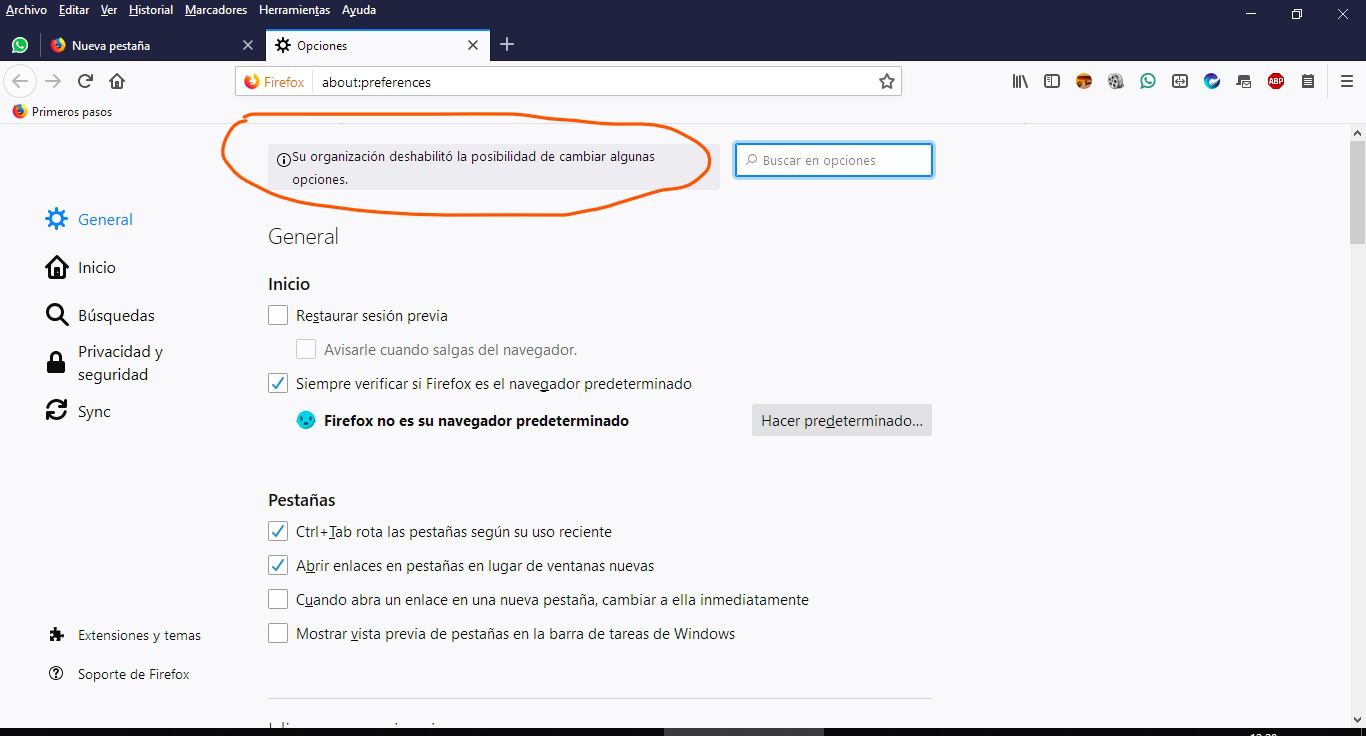Toggle the sidebar panel icon
Viewport: 1366px width, 736px height.
coord(1052,82)
